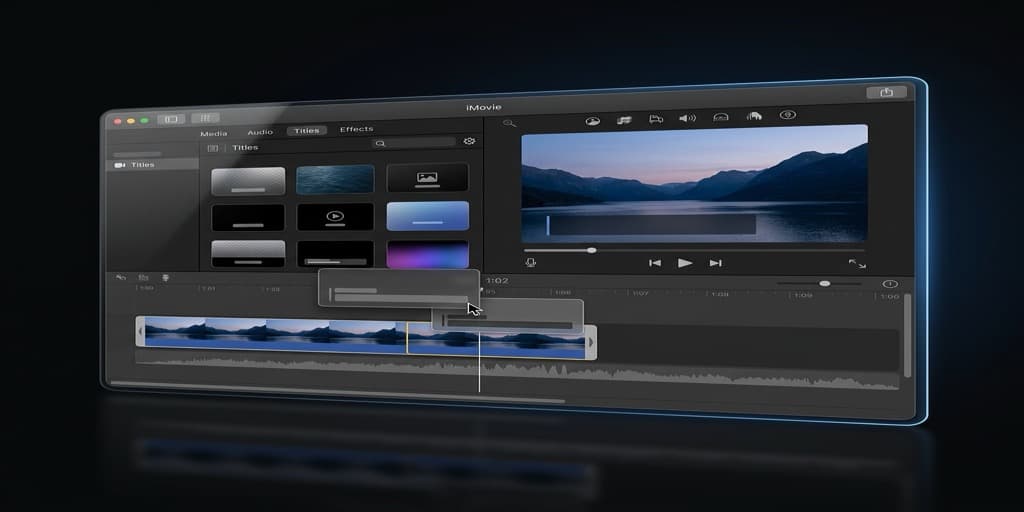Select the light gray gradient title thumbnail, top row
The width and height of the screenshot is (1024, 512).
(x=248, y=182)
